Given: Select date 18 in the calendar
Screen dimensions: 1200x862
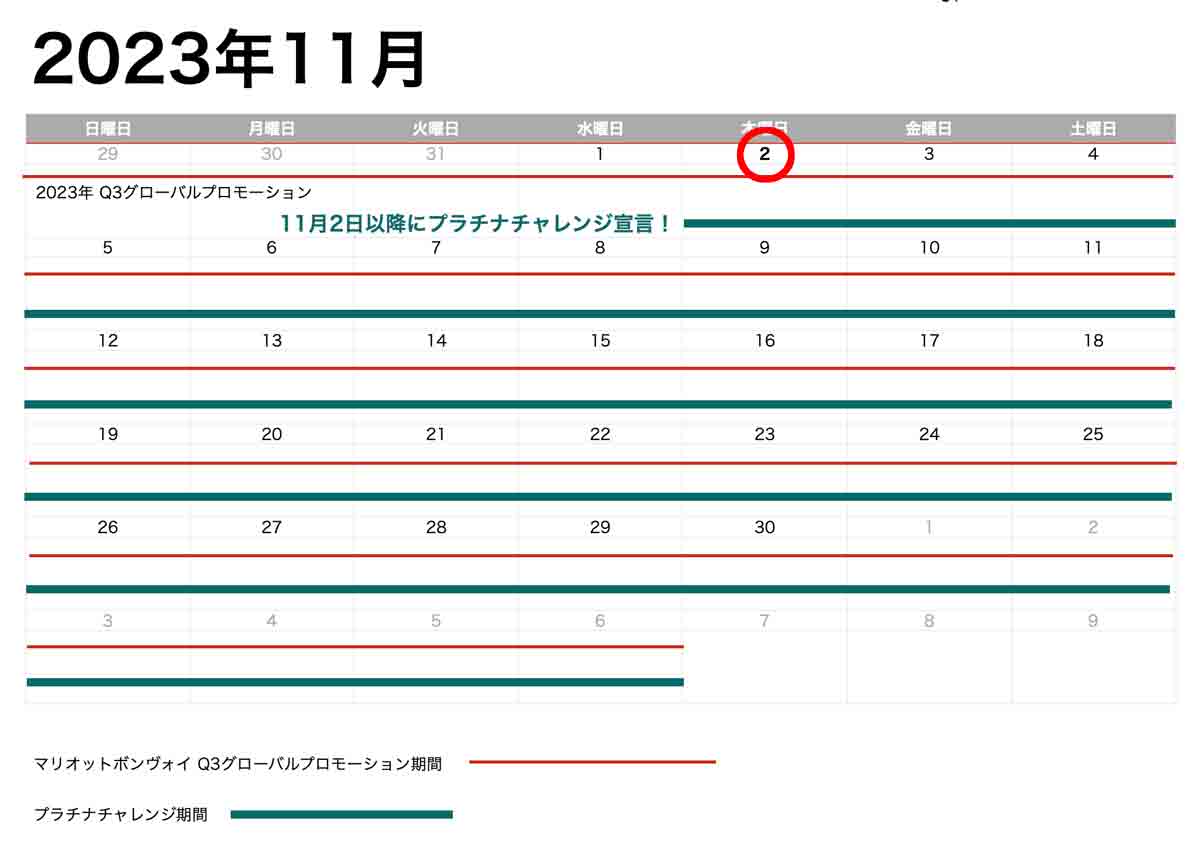Looking at the screenshot, I should pos(1093,340).
